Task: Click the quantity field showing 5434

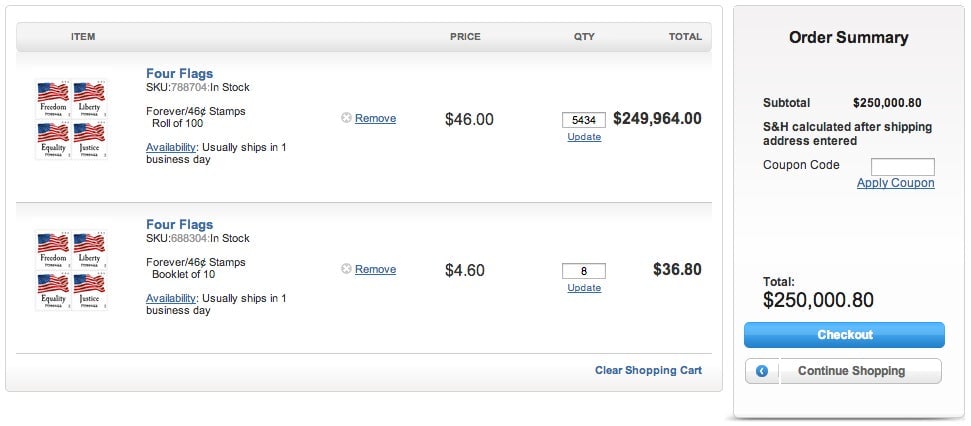Action: point(584,120)
